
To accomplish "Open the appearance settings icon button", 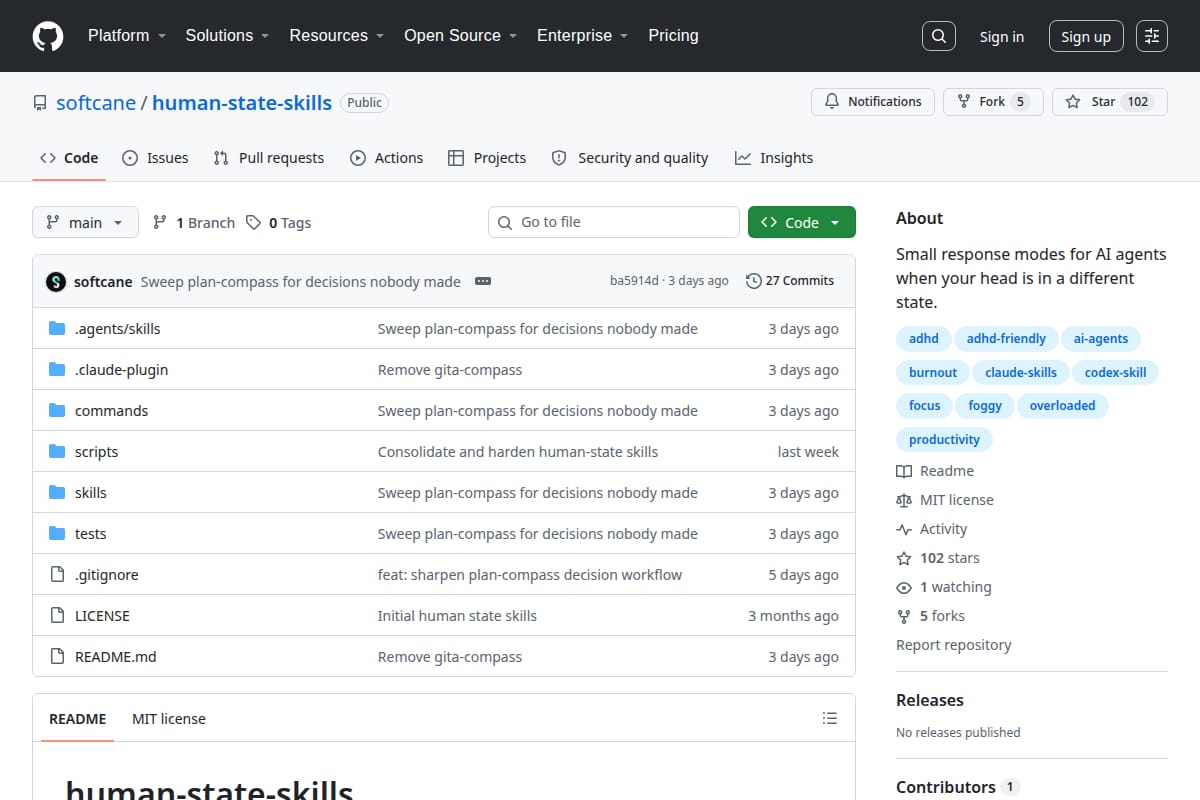I will 1152,36.
